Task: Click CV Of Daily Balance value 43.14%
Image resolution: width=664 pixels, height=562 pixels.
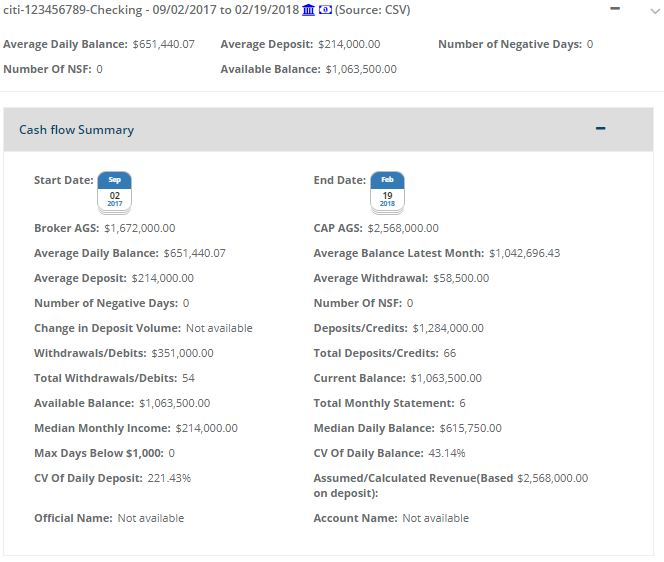Action: point(447,453)
